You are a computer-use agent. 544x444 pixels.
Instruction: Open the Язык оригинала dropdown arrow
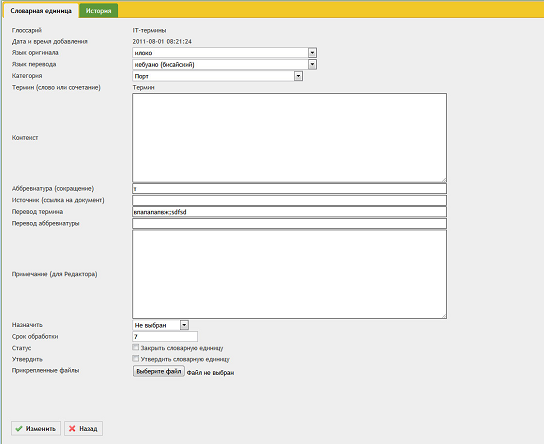312,53
